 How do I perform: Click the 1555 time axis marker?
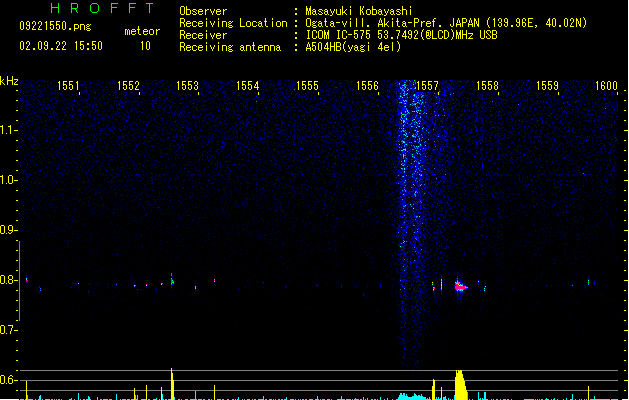(x=307, y=86)
